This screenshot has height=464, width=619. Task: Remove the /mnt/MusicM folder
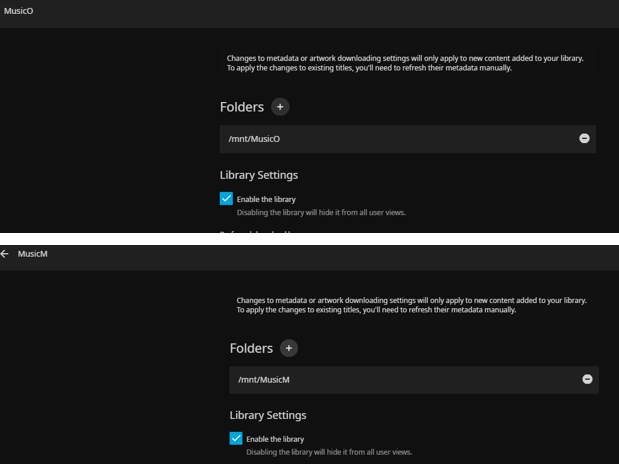[587, 380]
